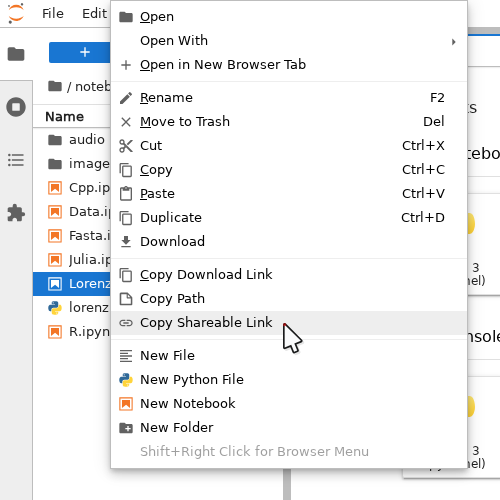500x500 pixels.
Task: Choose Rename in the context menu
Action: (289, 98)
